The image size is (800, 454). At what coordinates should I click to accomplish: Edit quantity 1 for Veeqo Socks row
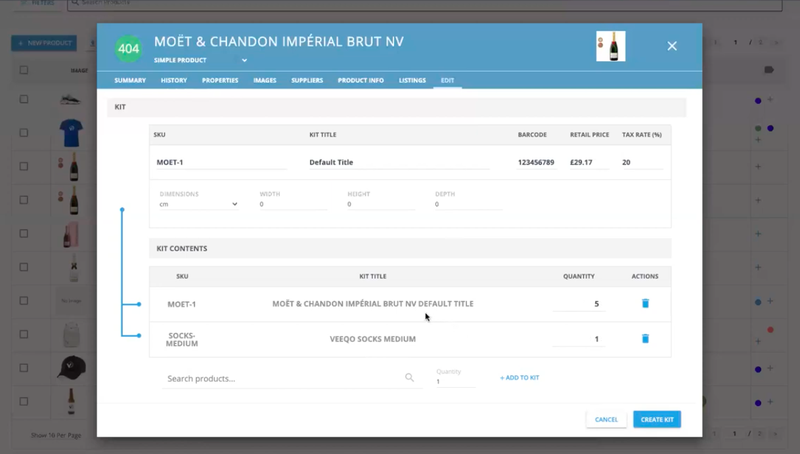579,339
